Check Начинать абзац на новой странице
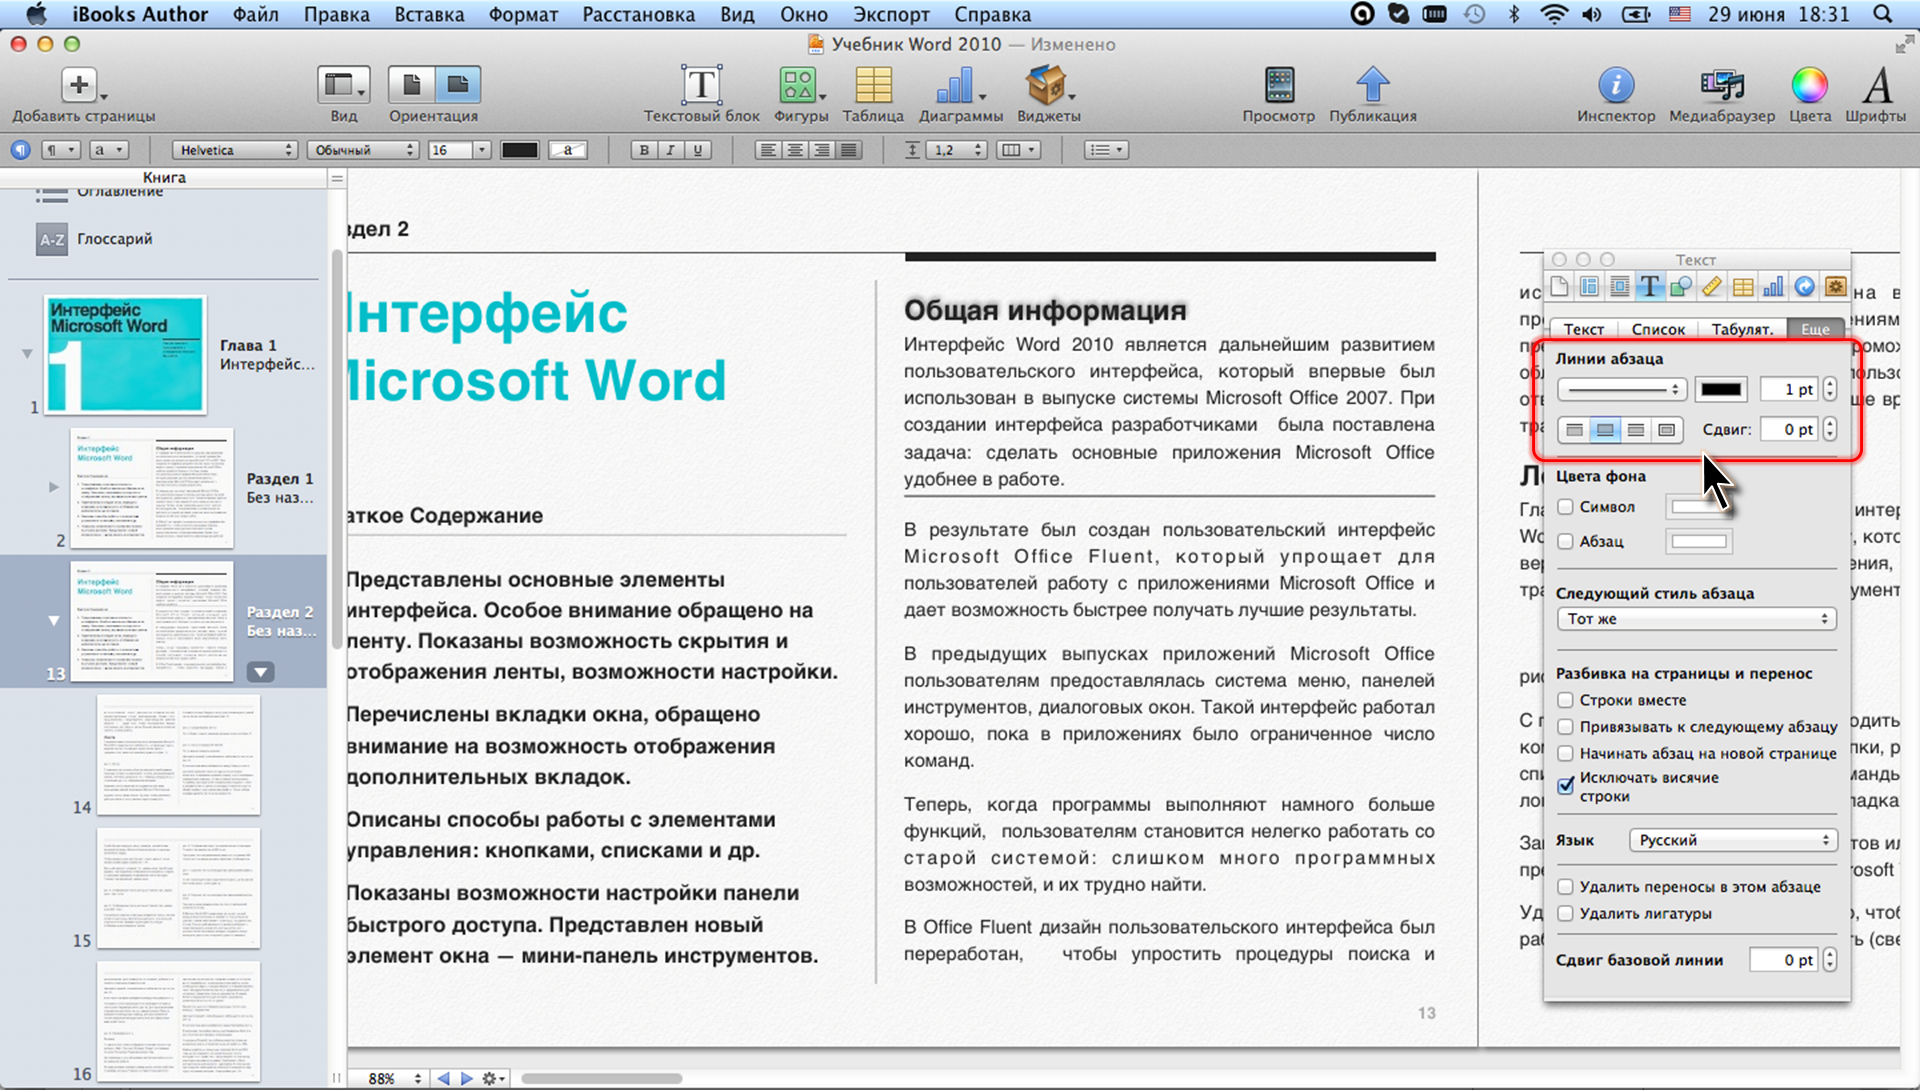Viewport: 1920px width, 1090px height. click(1566, 753)
